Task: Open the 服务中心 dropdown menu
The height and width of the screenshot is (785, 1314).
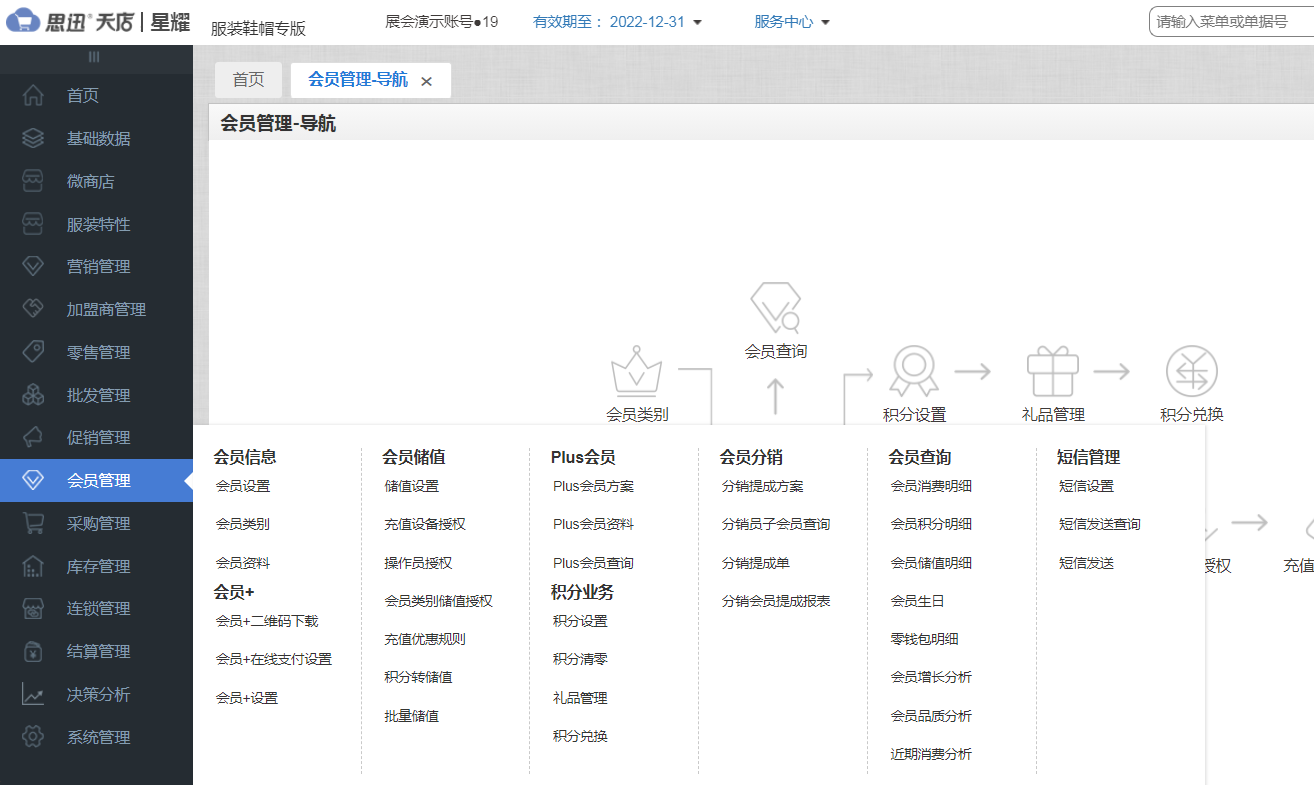Action: 790,19
